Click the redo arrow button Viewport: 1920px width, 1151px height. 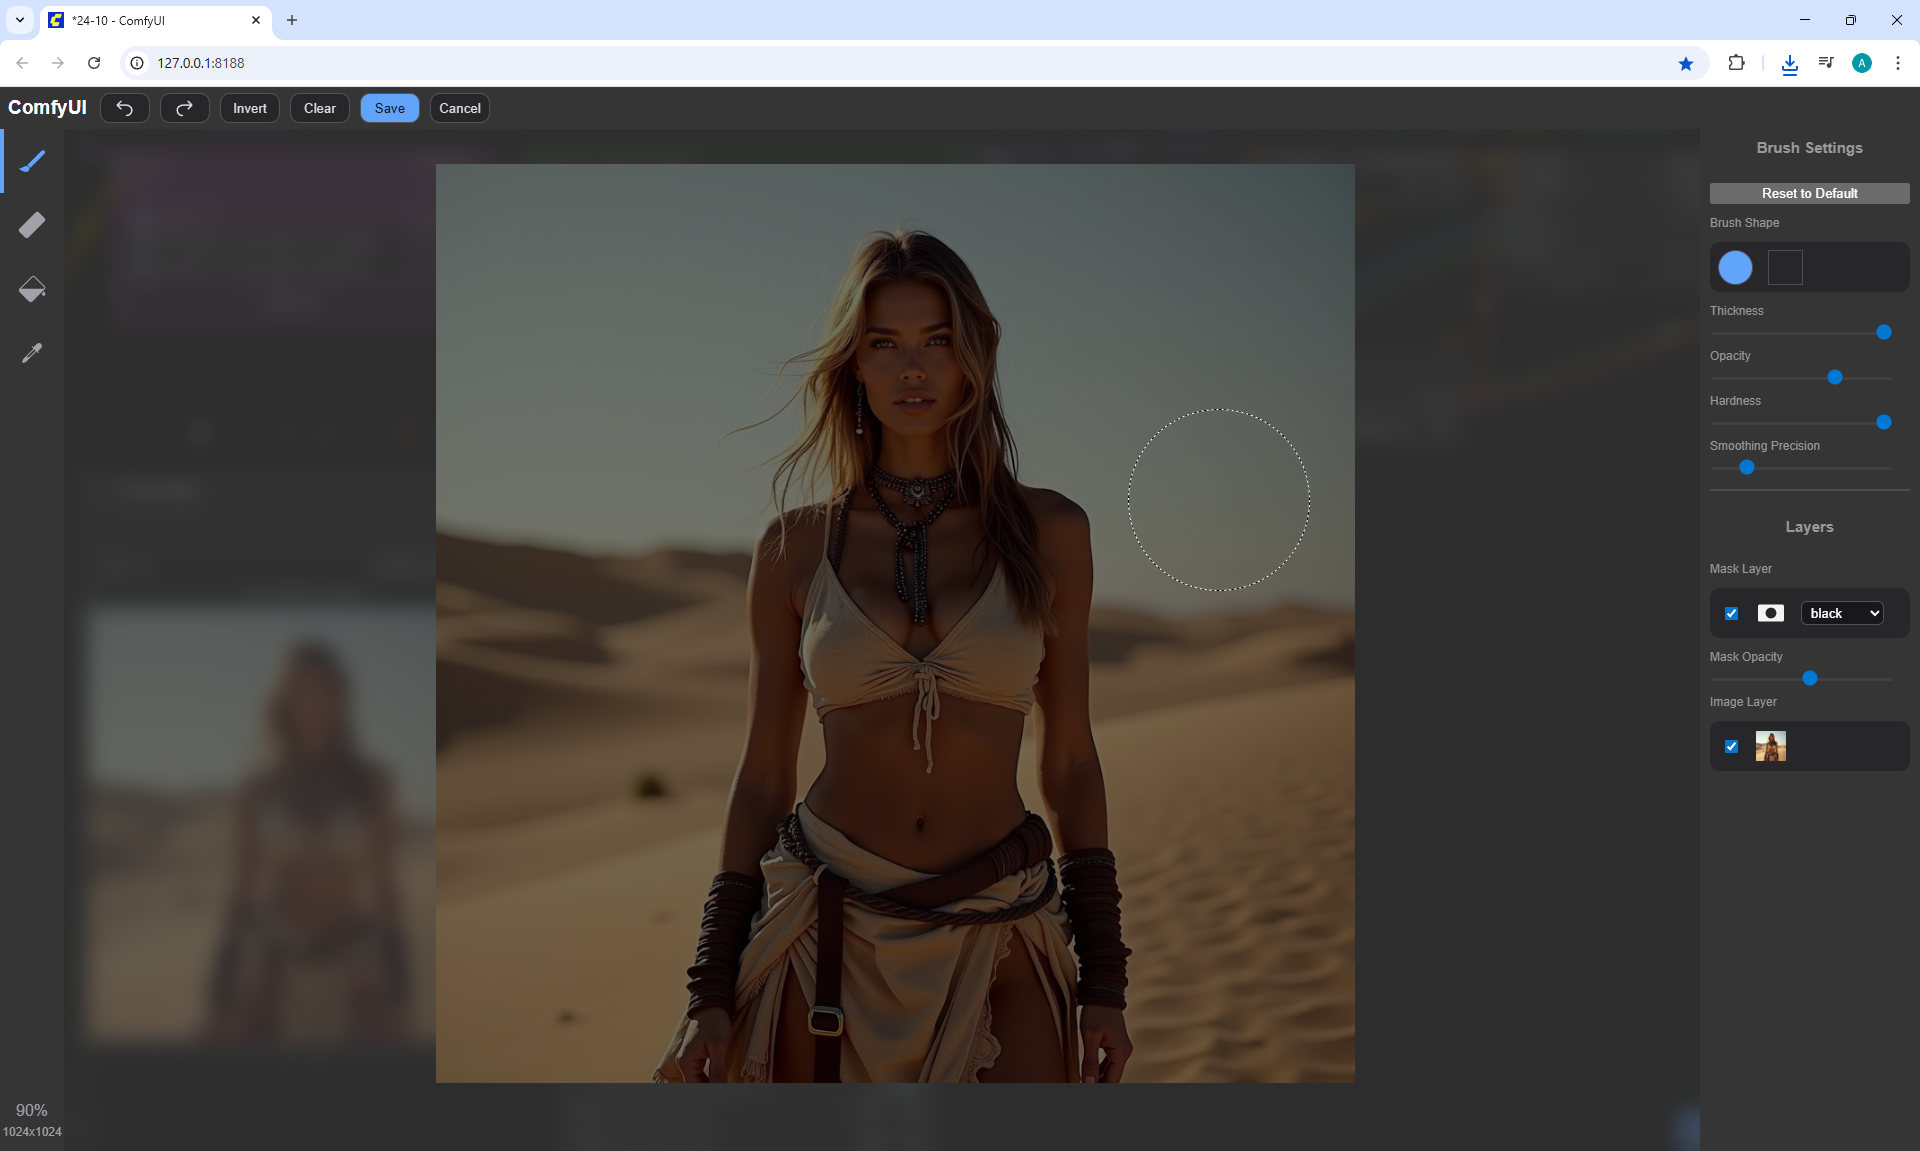pos(185,108)
